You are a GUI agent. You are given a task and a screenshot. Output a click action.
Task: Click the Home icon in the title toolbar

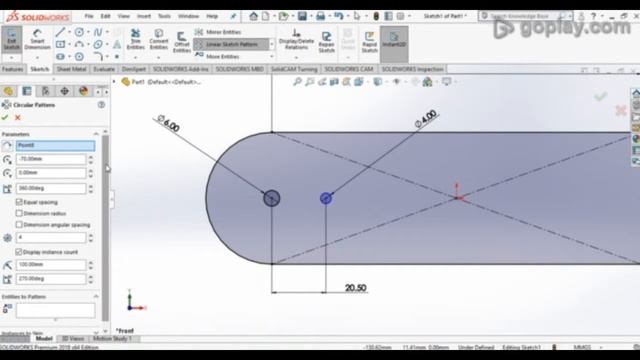pyautogui.click(x=253, y=16)
